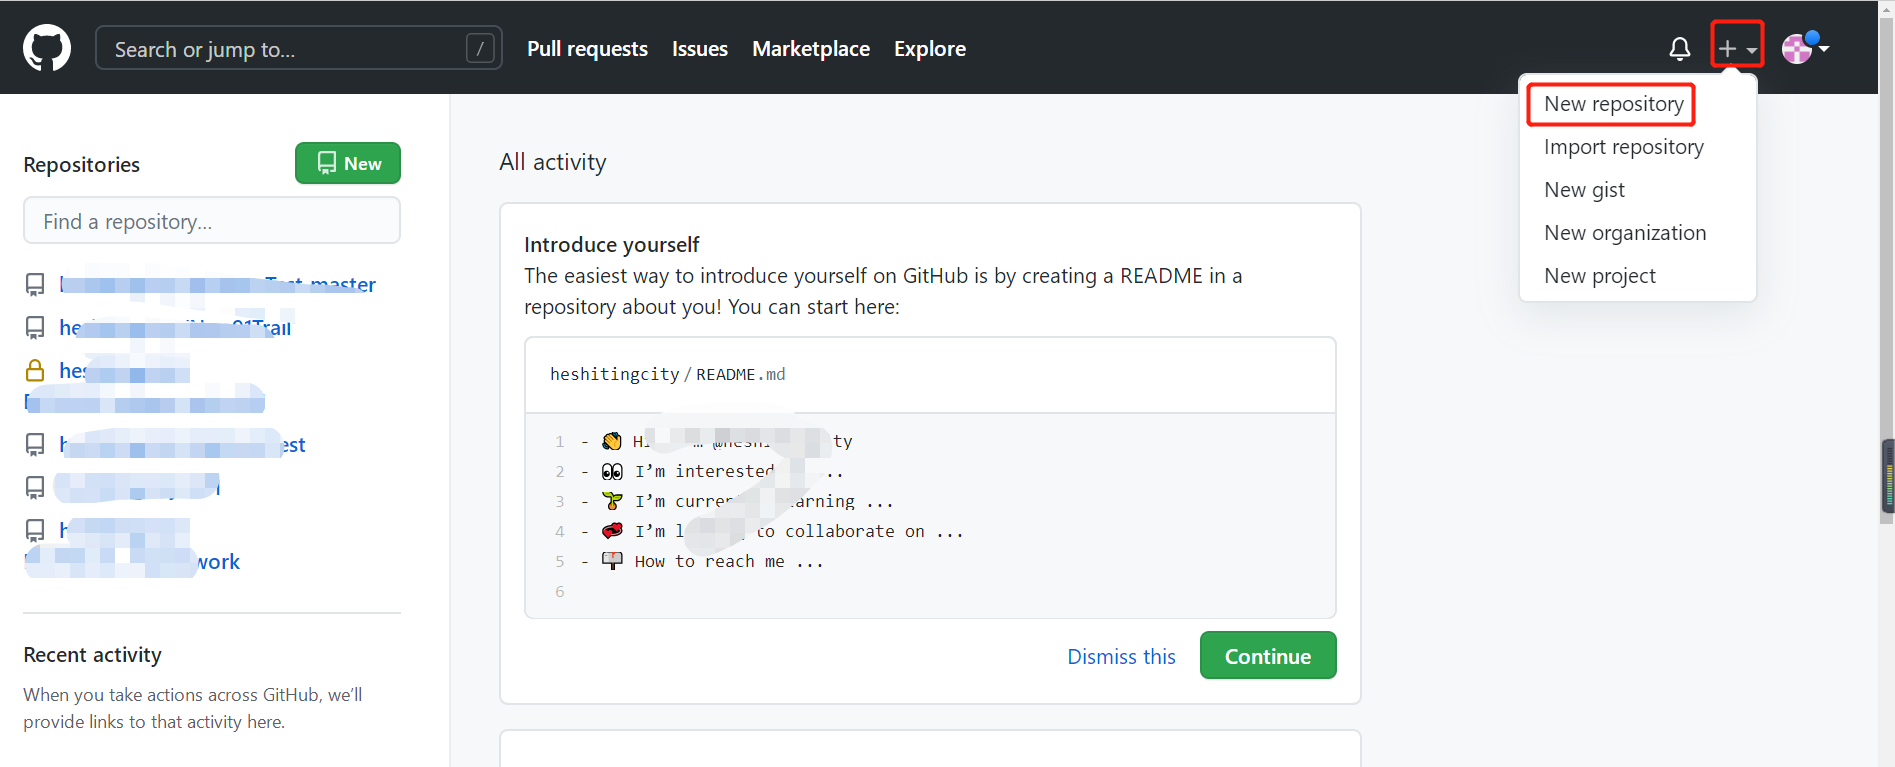Select Import repository menu entry
Viewport: 1895px width, 767px height.
1624,147
